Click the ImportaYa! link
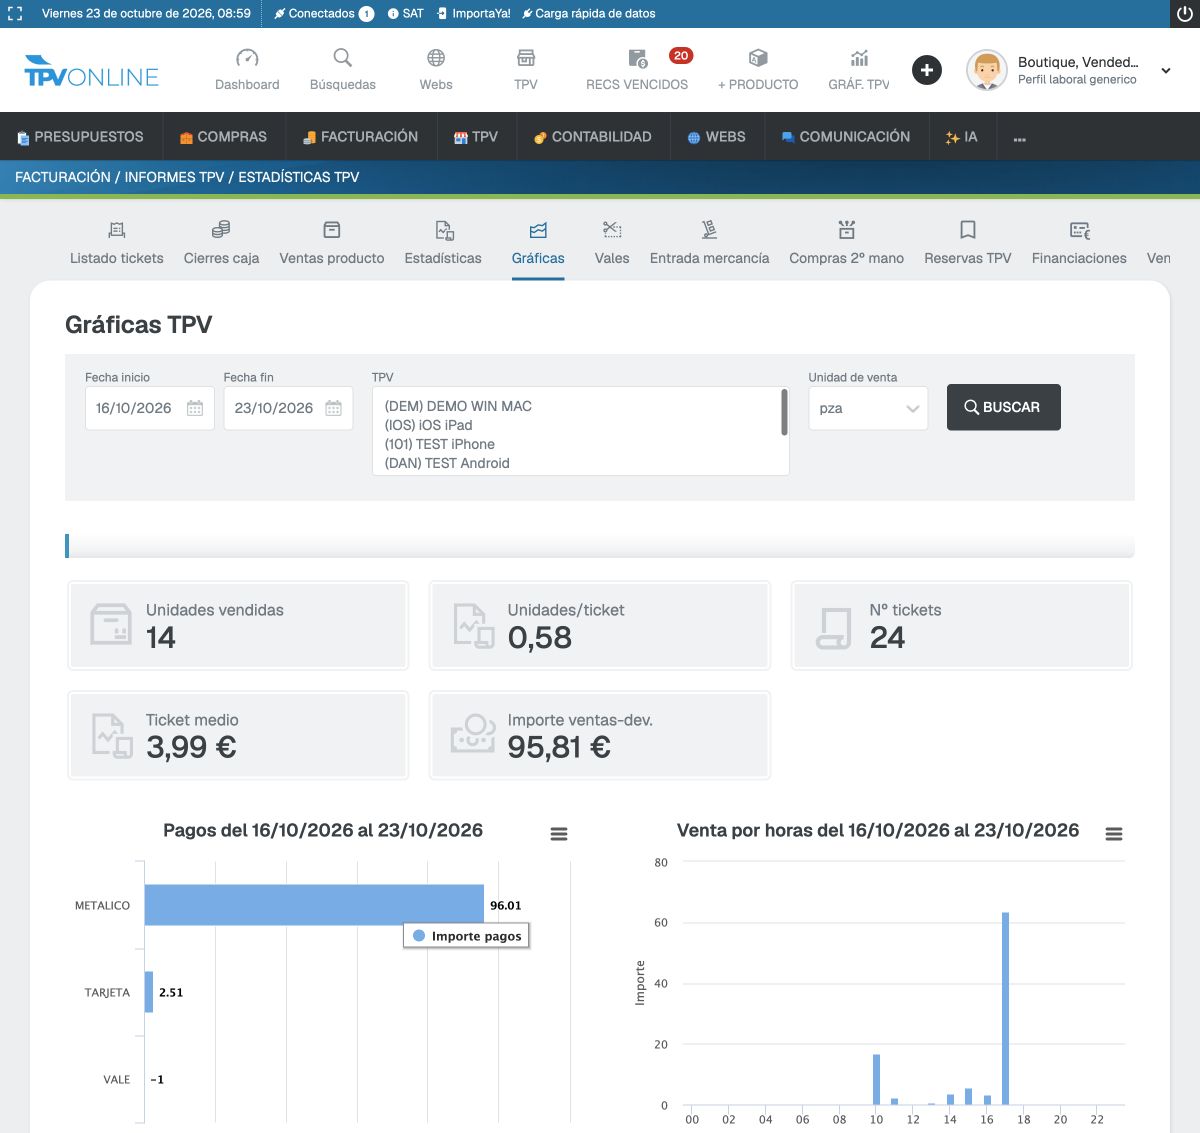Viewport: 1200px width, 1133px height. (x=474, y=14)
